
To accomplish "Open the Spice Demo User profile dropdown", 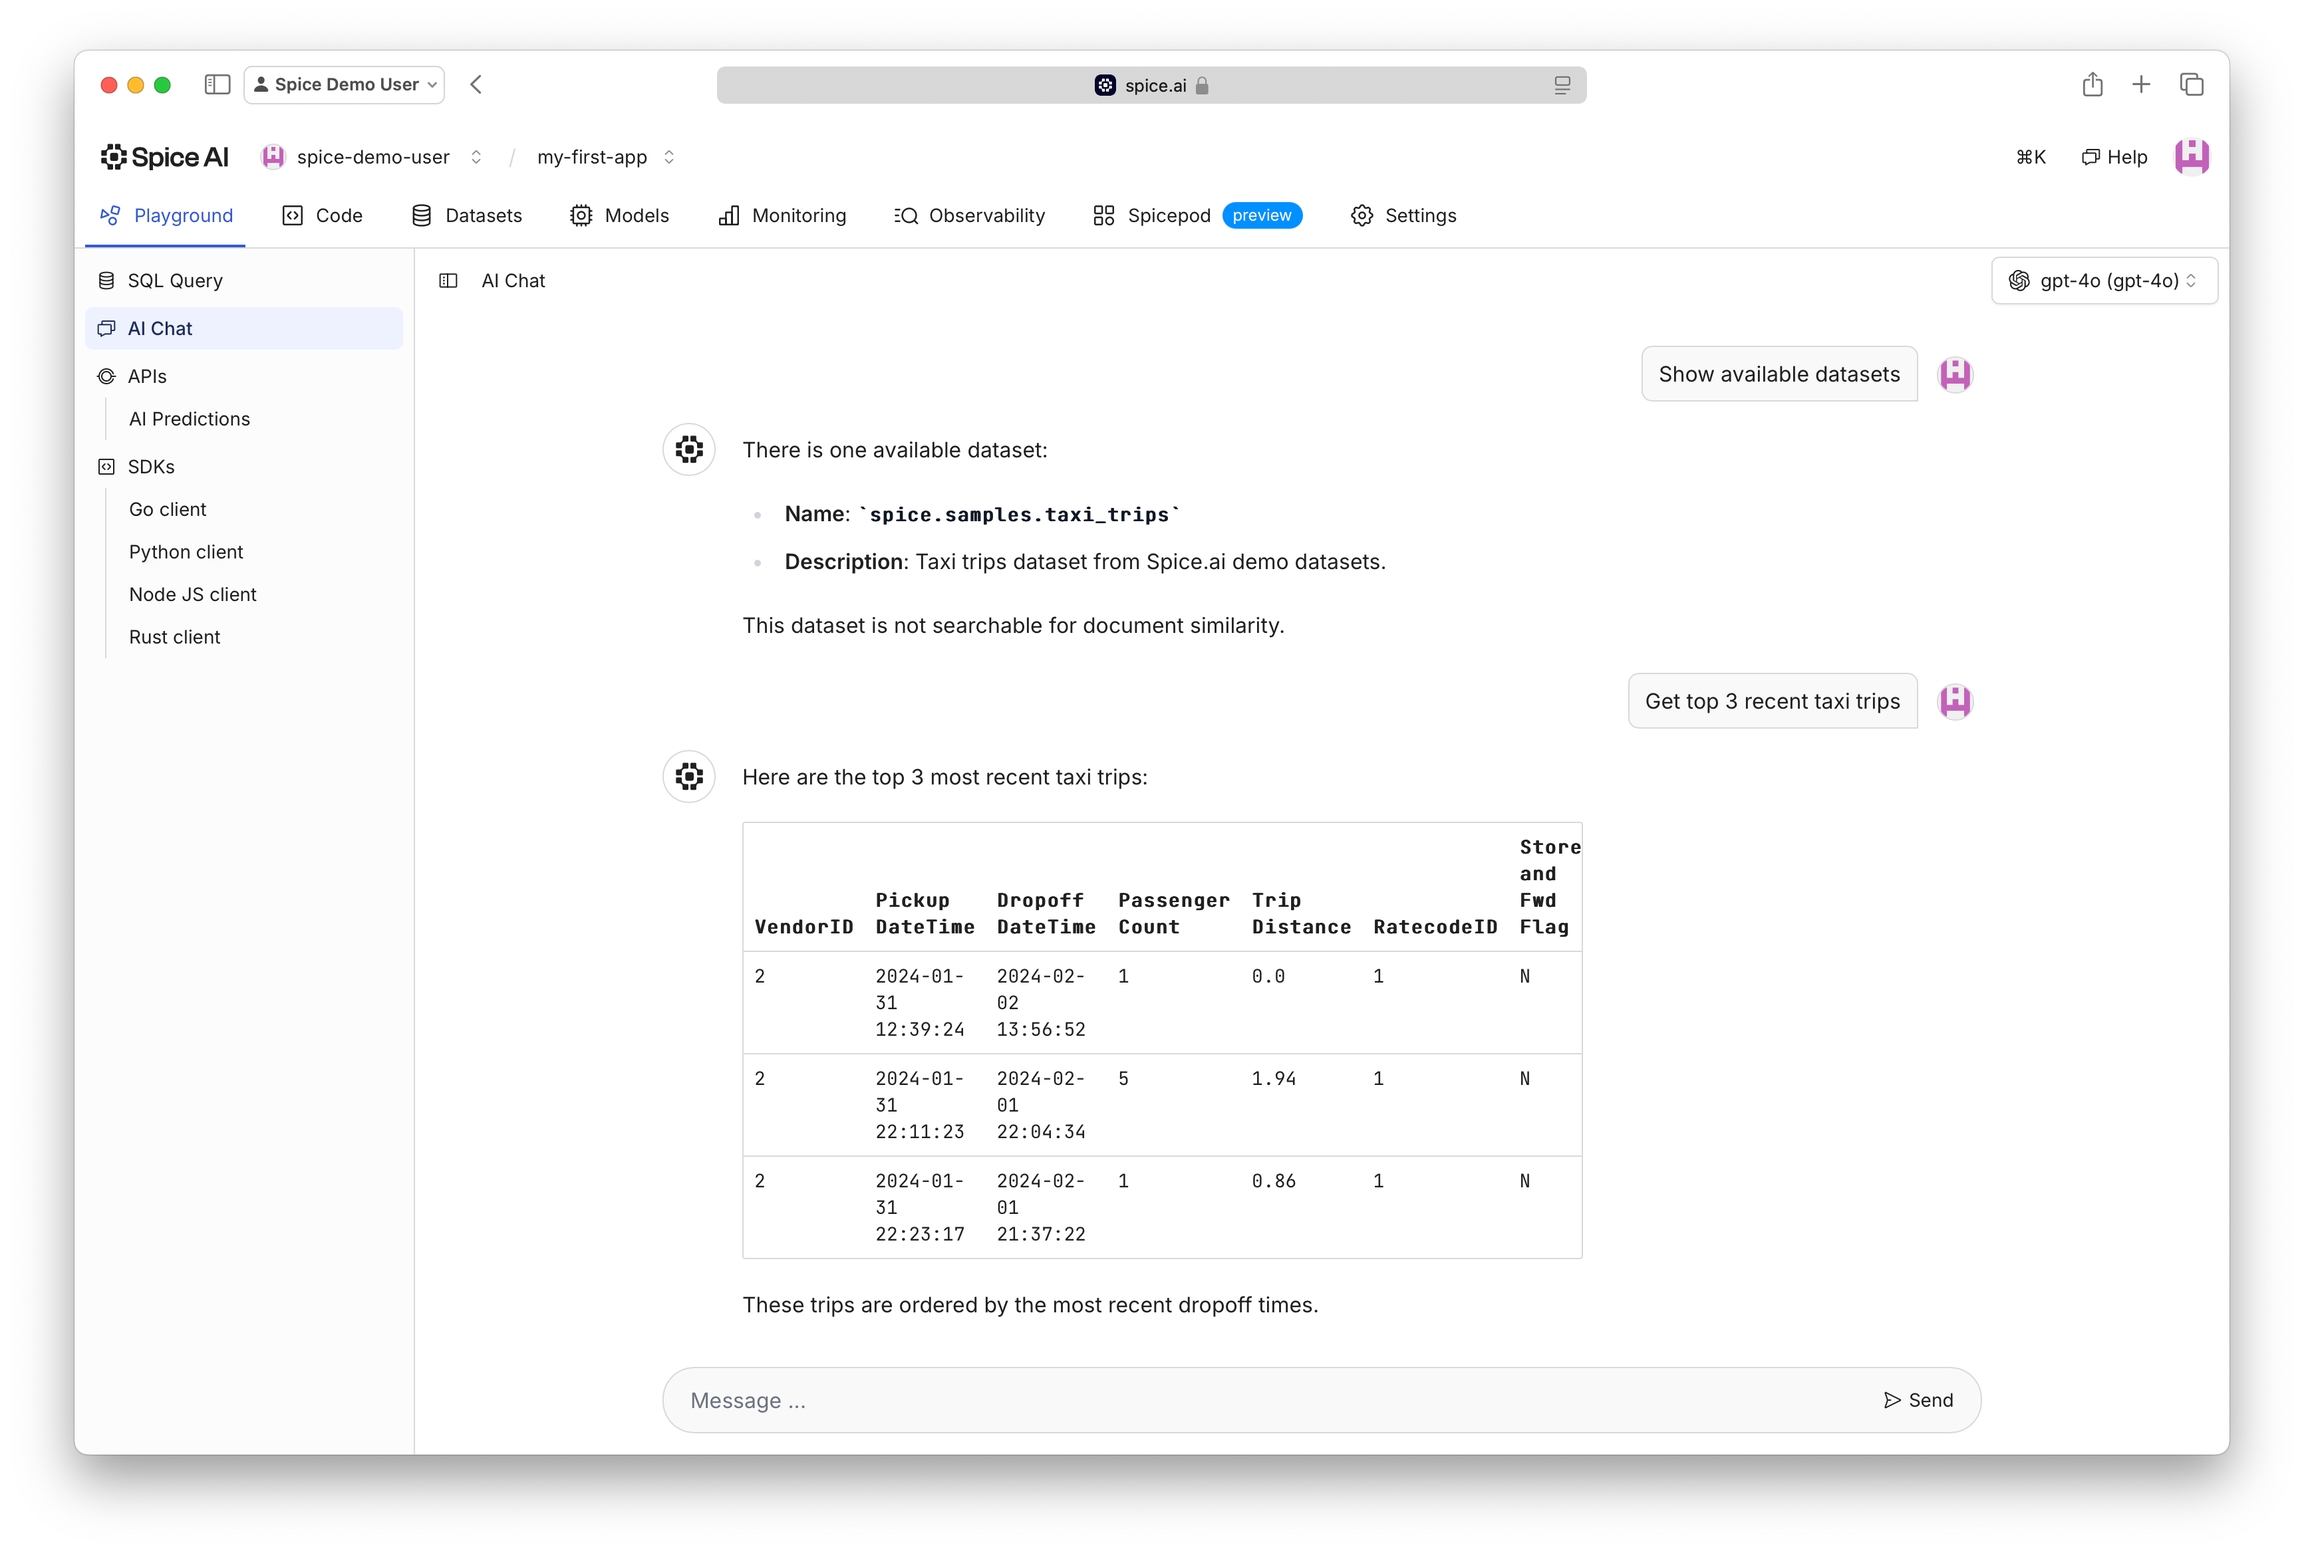I will [x=344, y=85].
